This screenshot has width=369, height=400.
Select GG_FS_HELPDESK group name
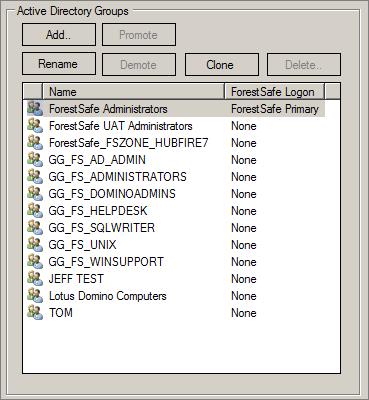[98, 211]
